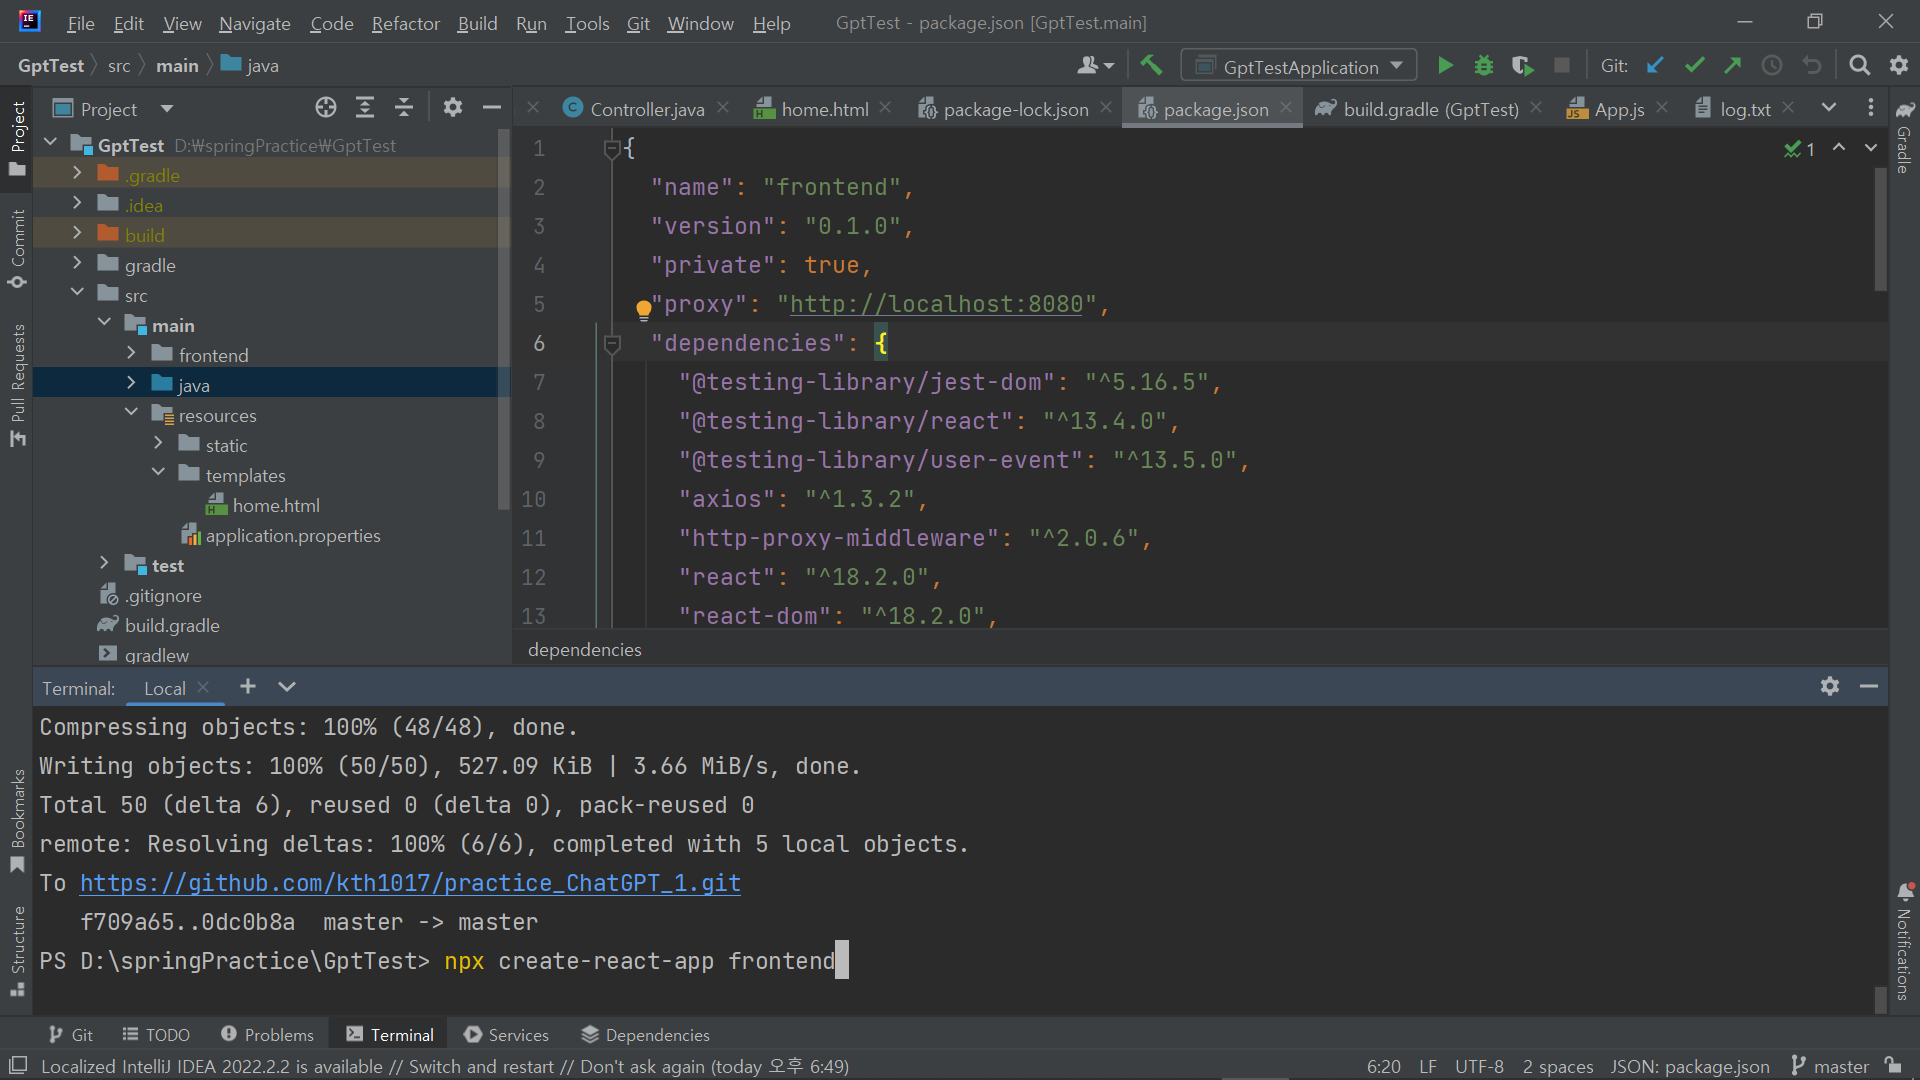Click the green Run application button
Viewport: 1920px width, 1080px height.
point(1445,66)
